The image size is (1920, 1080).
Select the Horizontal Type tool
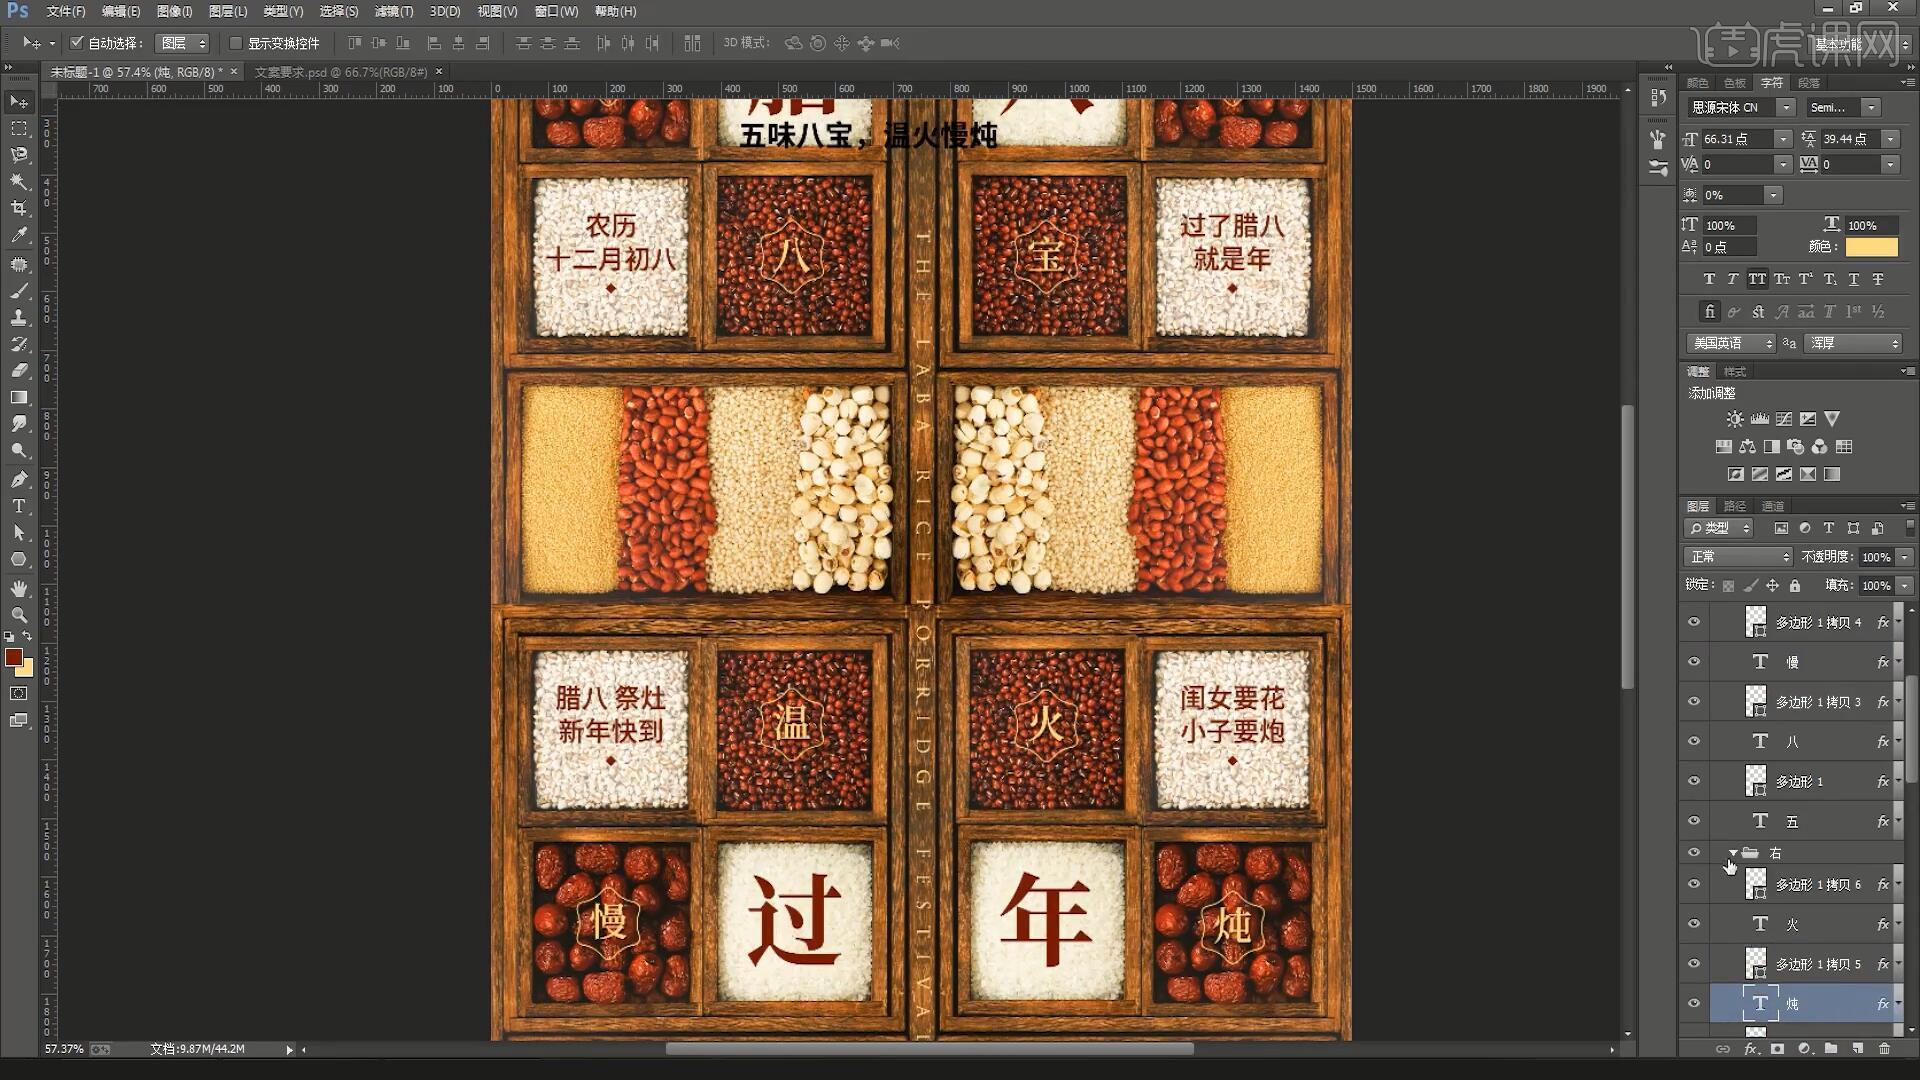coord(19,506)
